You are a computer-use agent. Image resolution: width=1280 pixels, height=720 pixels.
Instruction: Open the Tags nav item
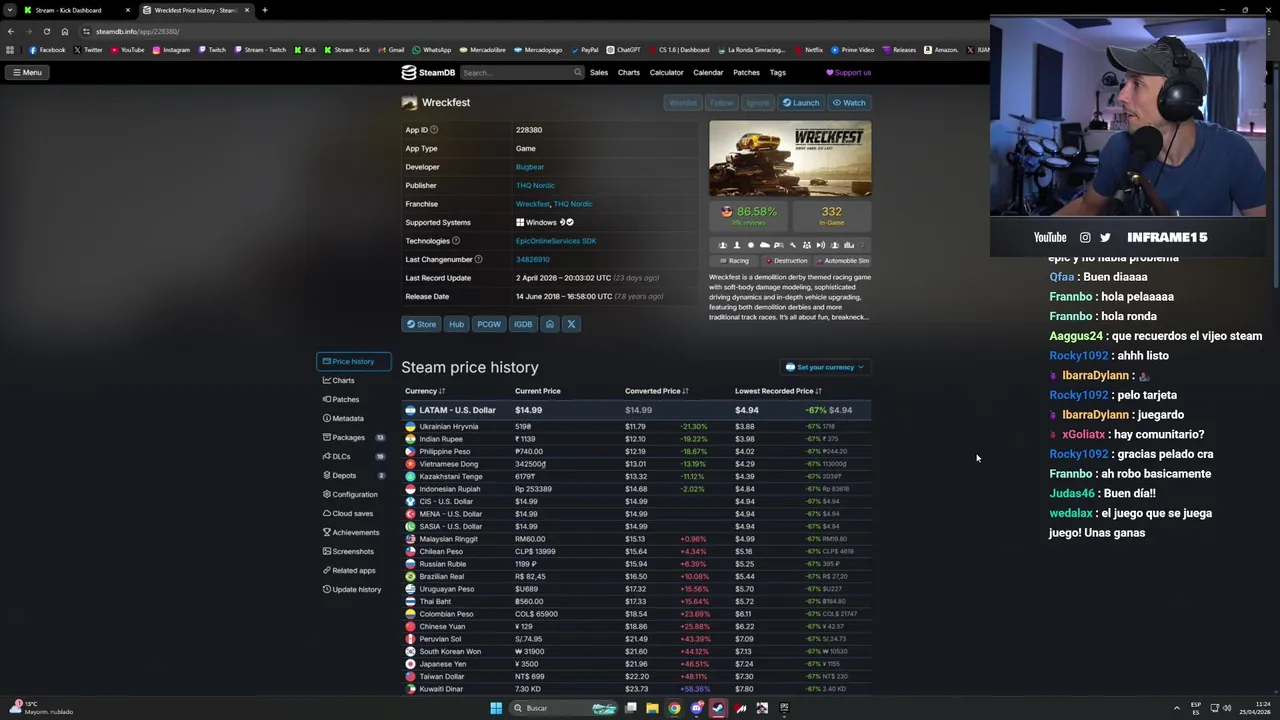(x=777, y=72)
